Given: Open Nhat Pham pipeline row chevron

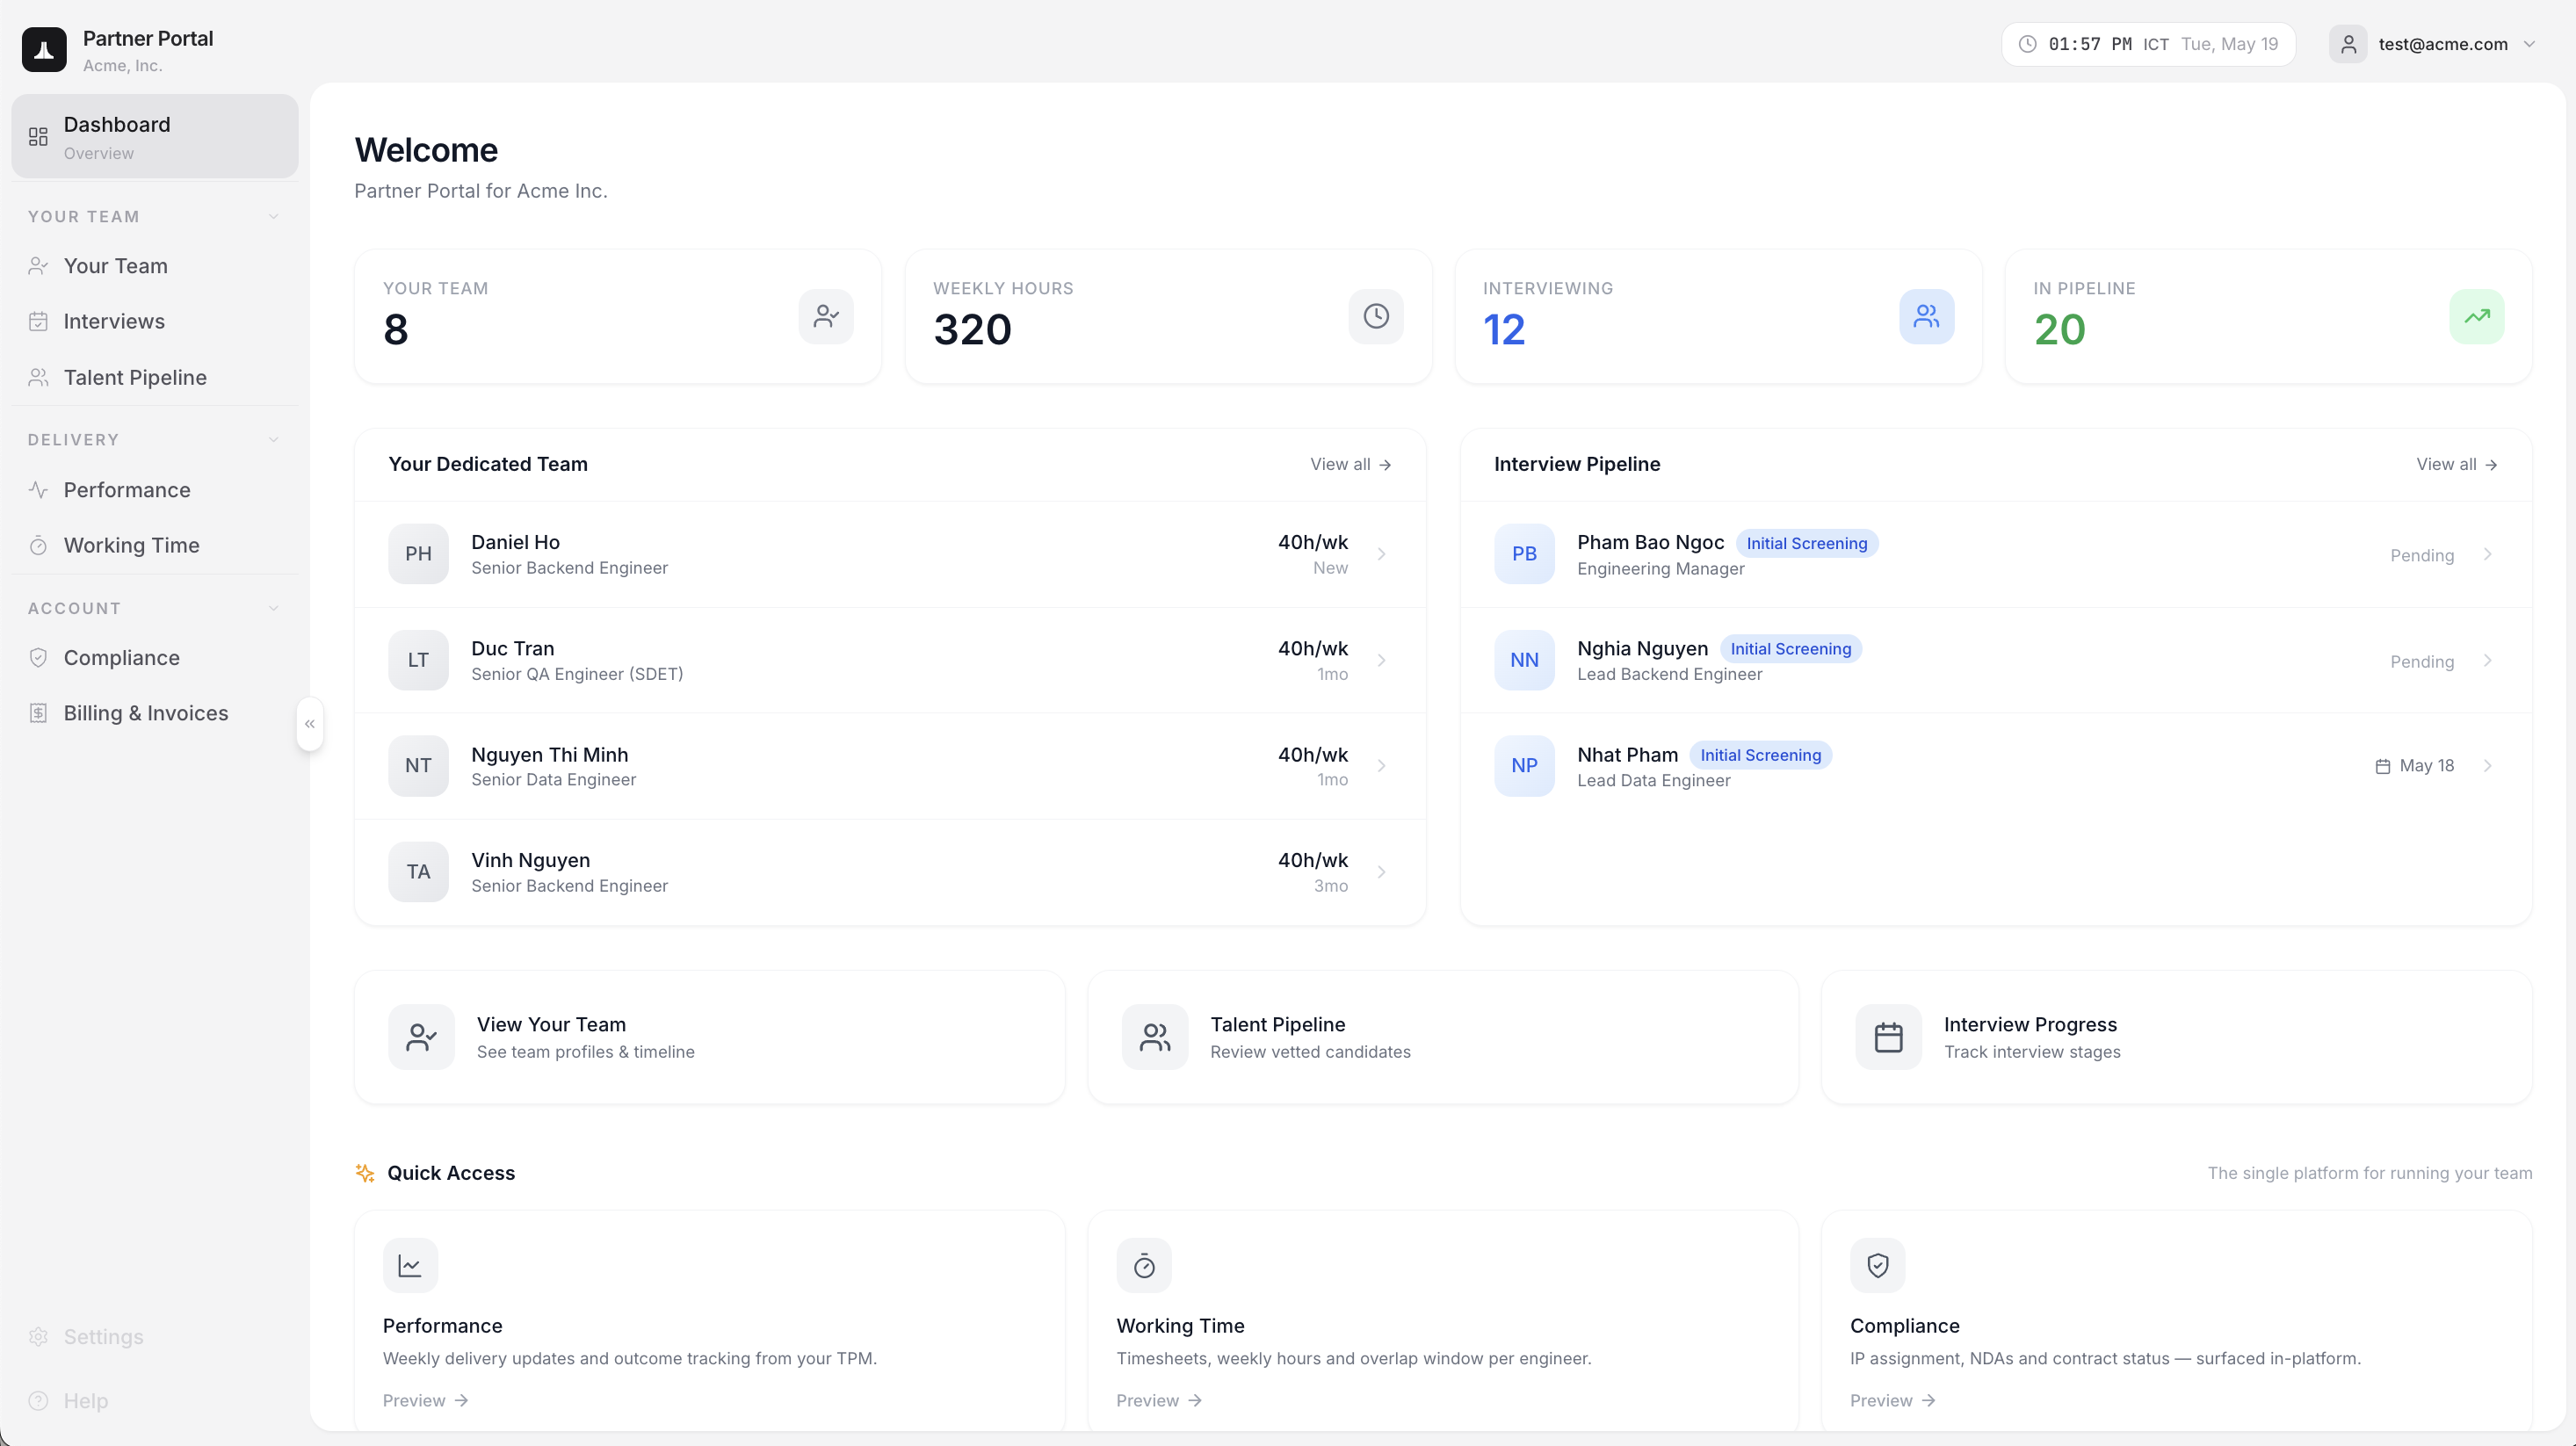Looking at the screenshot, I should click(x=2487, y=766).
